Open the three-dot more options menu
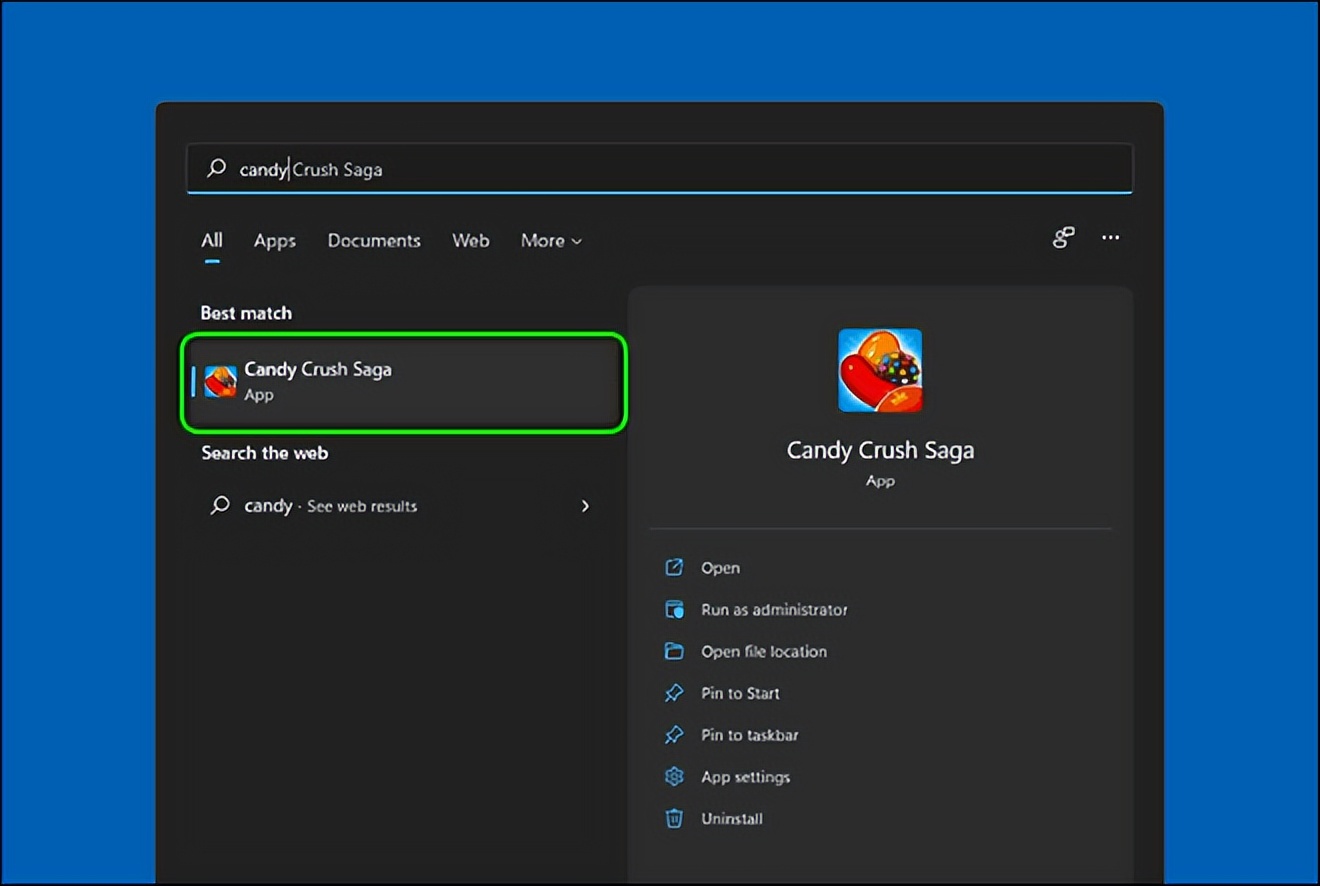Screen dimensions: 1320x886 point(1110,238)
